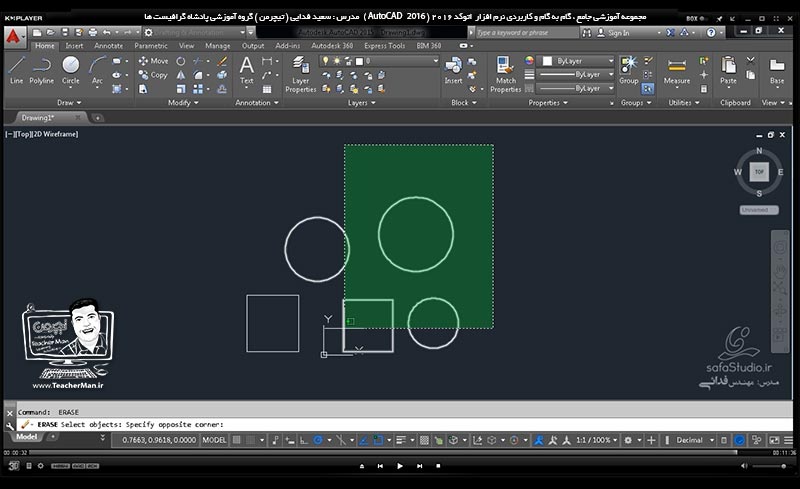Click the ERASE command line input
Image resolution: width=800 pixels, height=489 pixels.
tap(405, 424)
